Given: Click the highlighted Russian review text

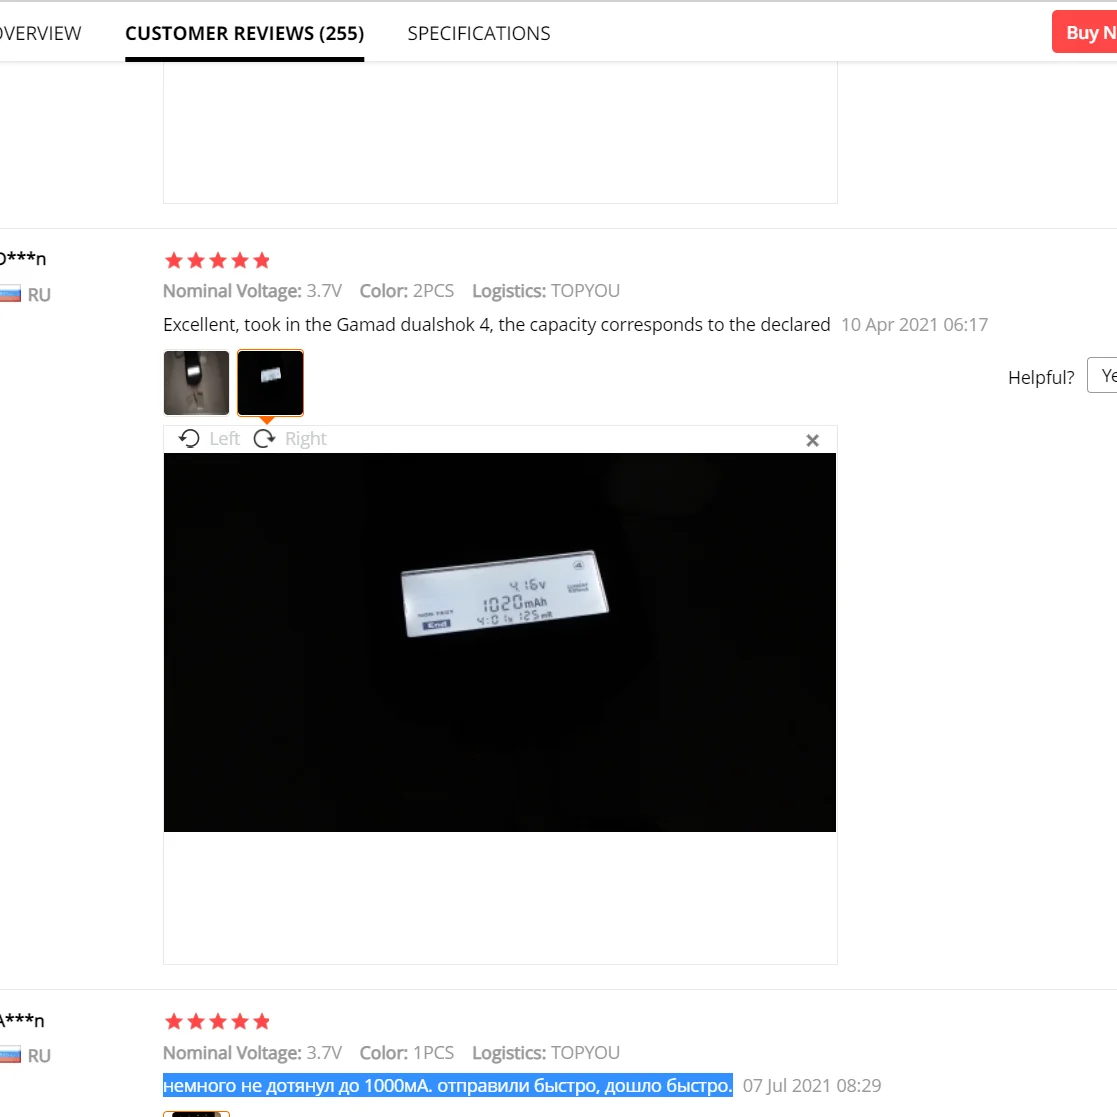Looking at the screenshot, I should (447, 1085).
